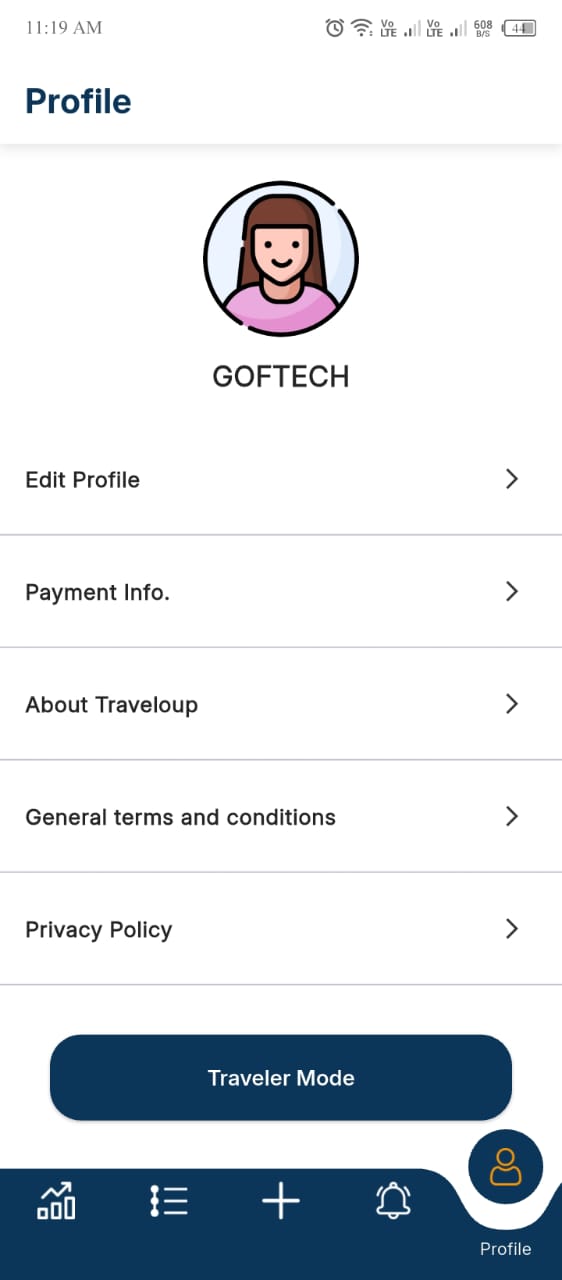Tap the alarm clock status bar icon

[335, 28]
